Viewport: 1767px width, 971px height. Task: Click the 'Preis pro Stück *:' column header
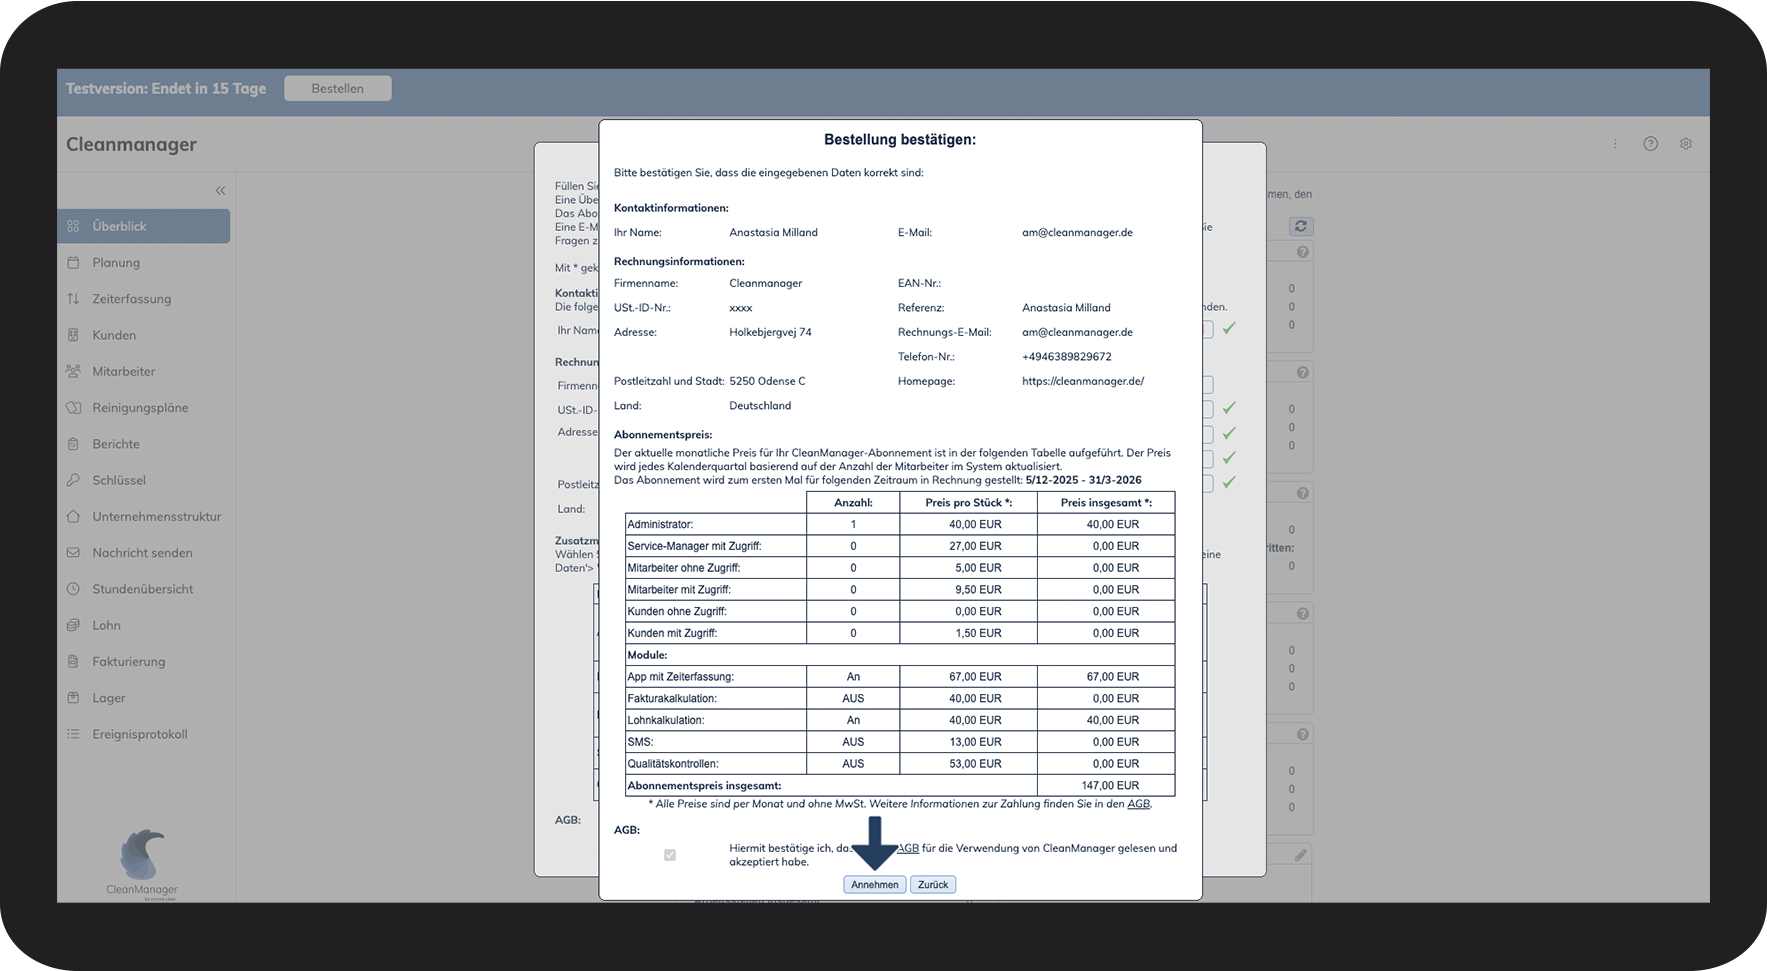969,503
